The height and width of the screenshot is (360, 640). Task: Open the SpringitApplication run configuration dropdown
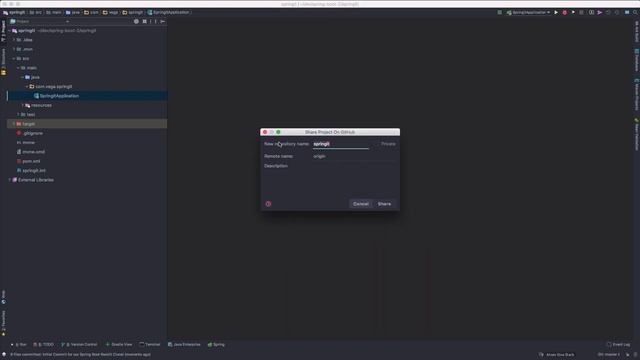[528, 13]
